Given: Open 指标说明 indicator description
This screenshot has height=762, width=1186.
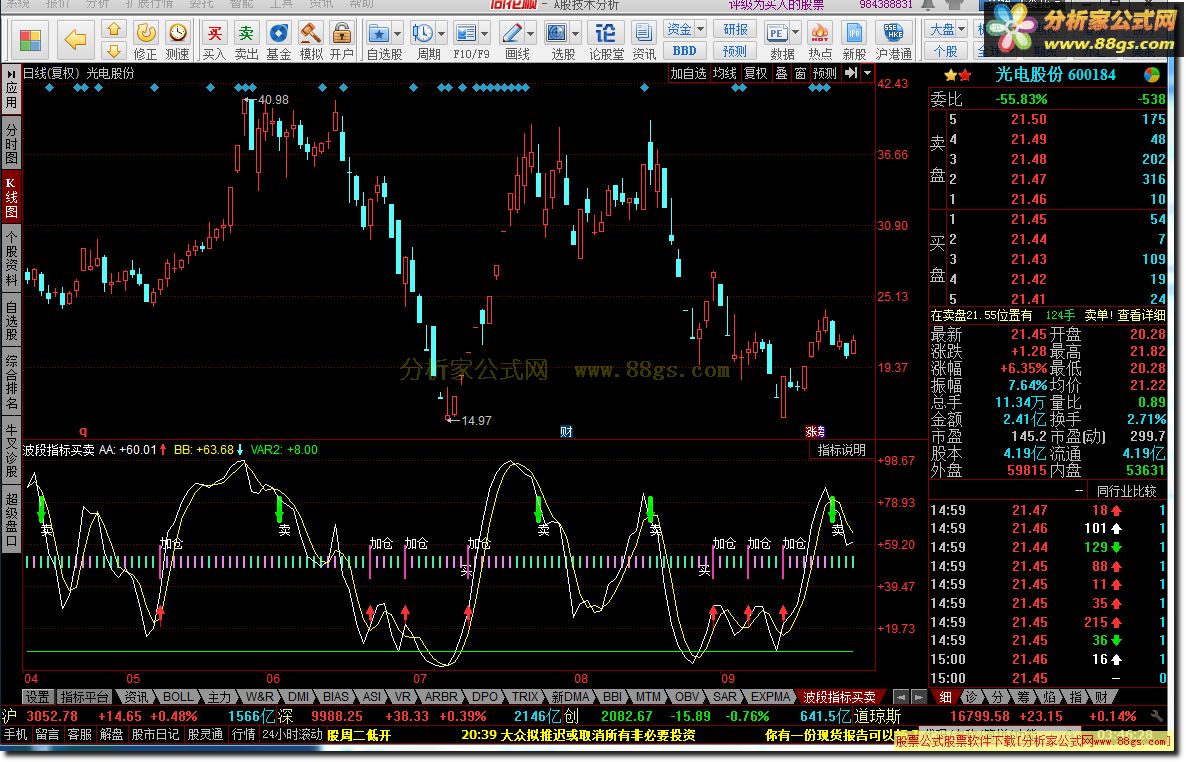Looking at the screenshot, I should pos(841,450).
